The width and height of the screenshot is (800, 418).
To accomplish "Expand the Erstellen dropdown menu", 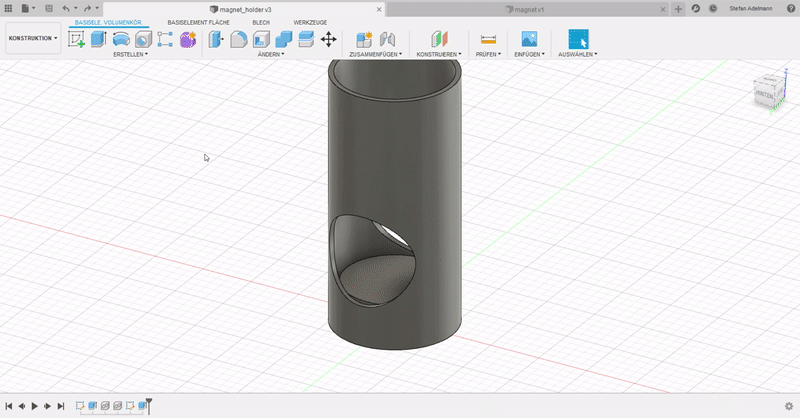I will tap(130, 54).
